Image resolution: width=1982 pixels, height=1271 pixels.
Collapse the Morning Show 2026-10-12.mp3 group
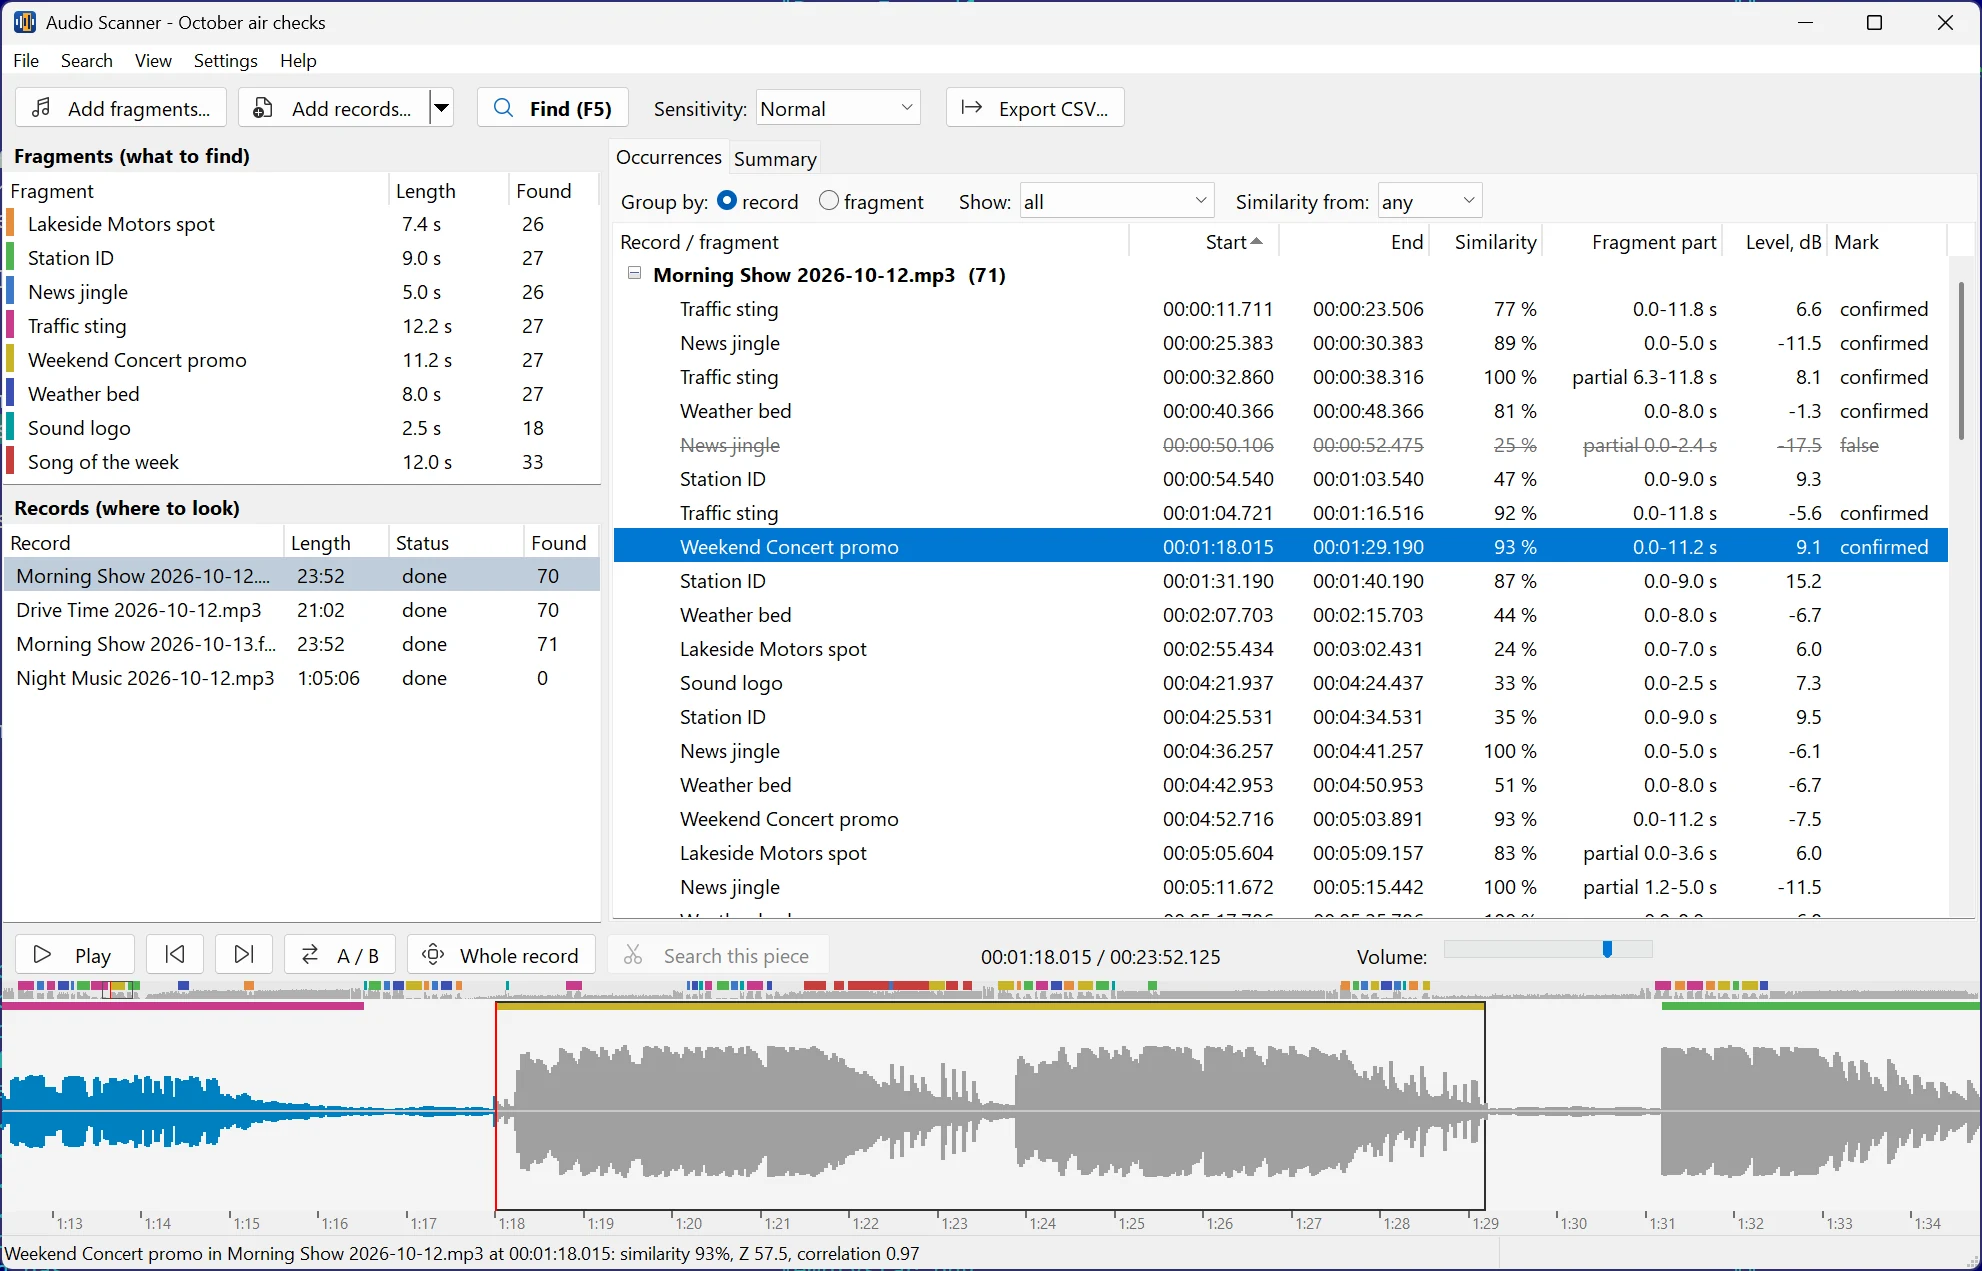634,273
